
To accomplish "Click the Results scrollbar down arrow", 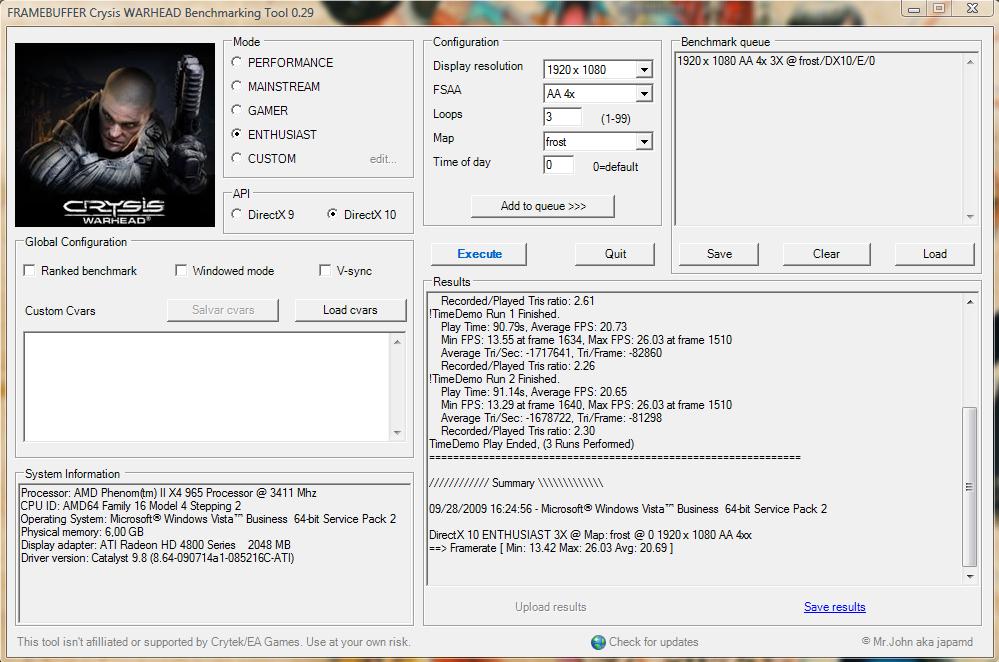I will pyautogui.click(x=970, y=577).
